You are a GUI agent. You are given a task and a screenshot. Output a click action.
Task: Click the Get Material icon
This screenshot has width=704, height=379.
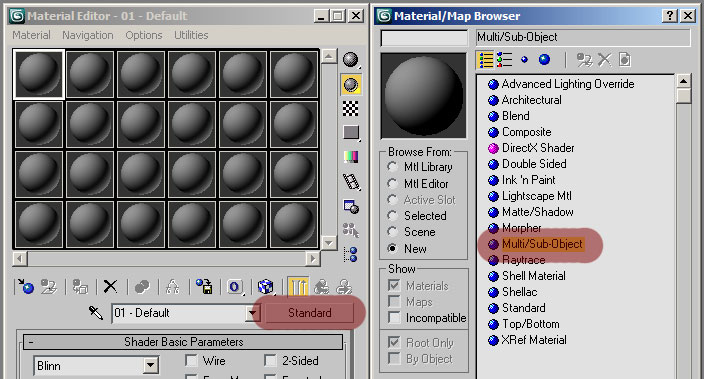pyautogui.click(x=25, y=286)
